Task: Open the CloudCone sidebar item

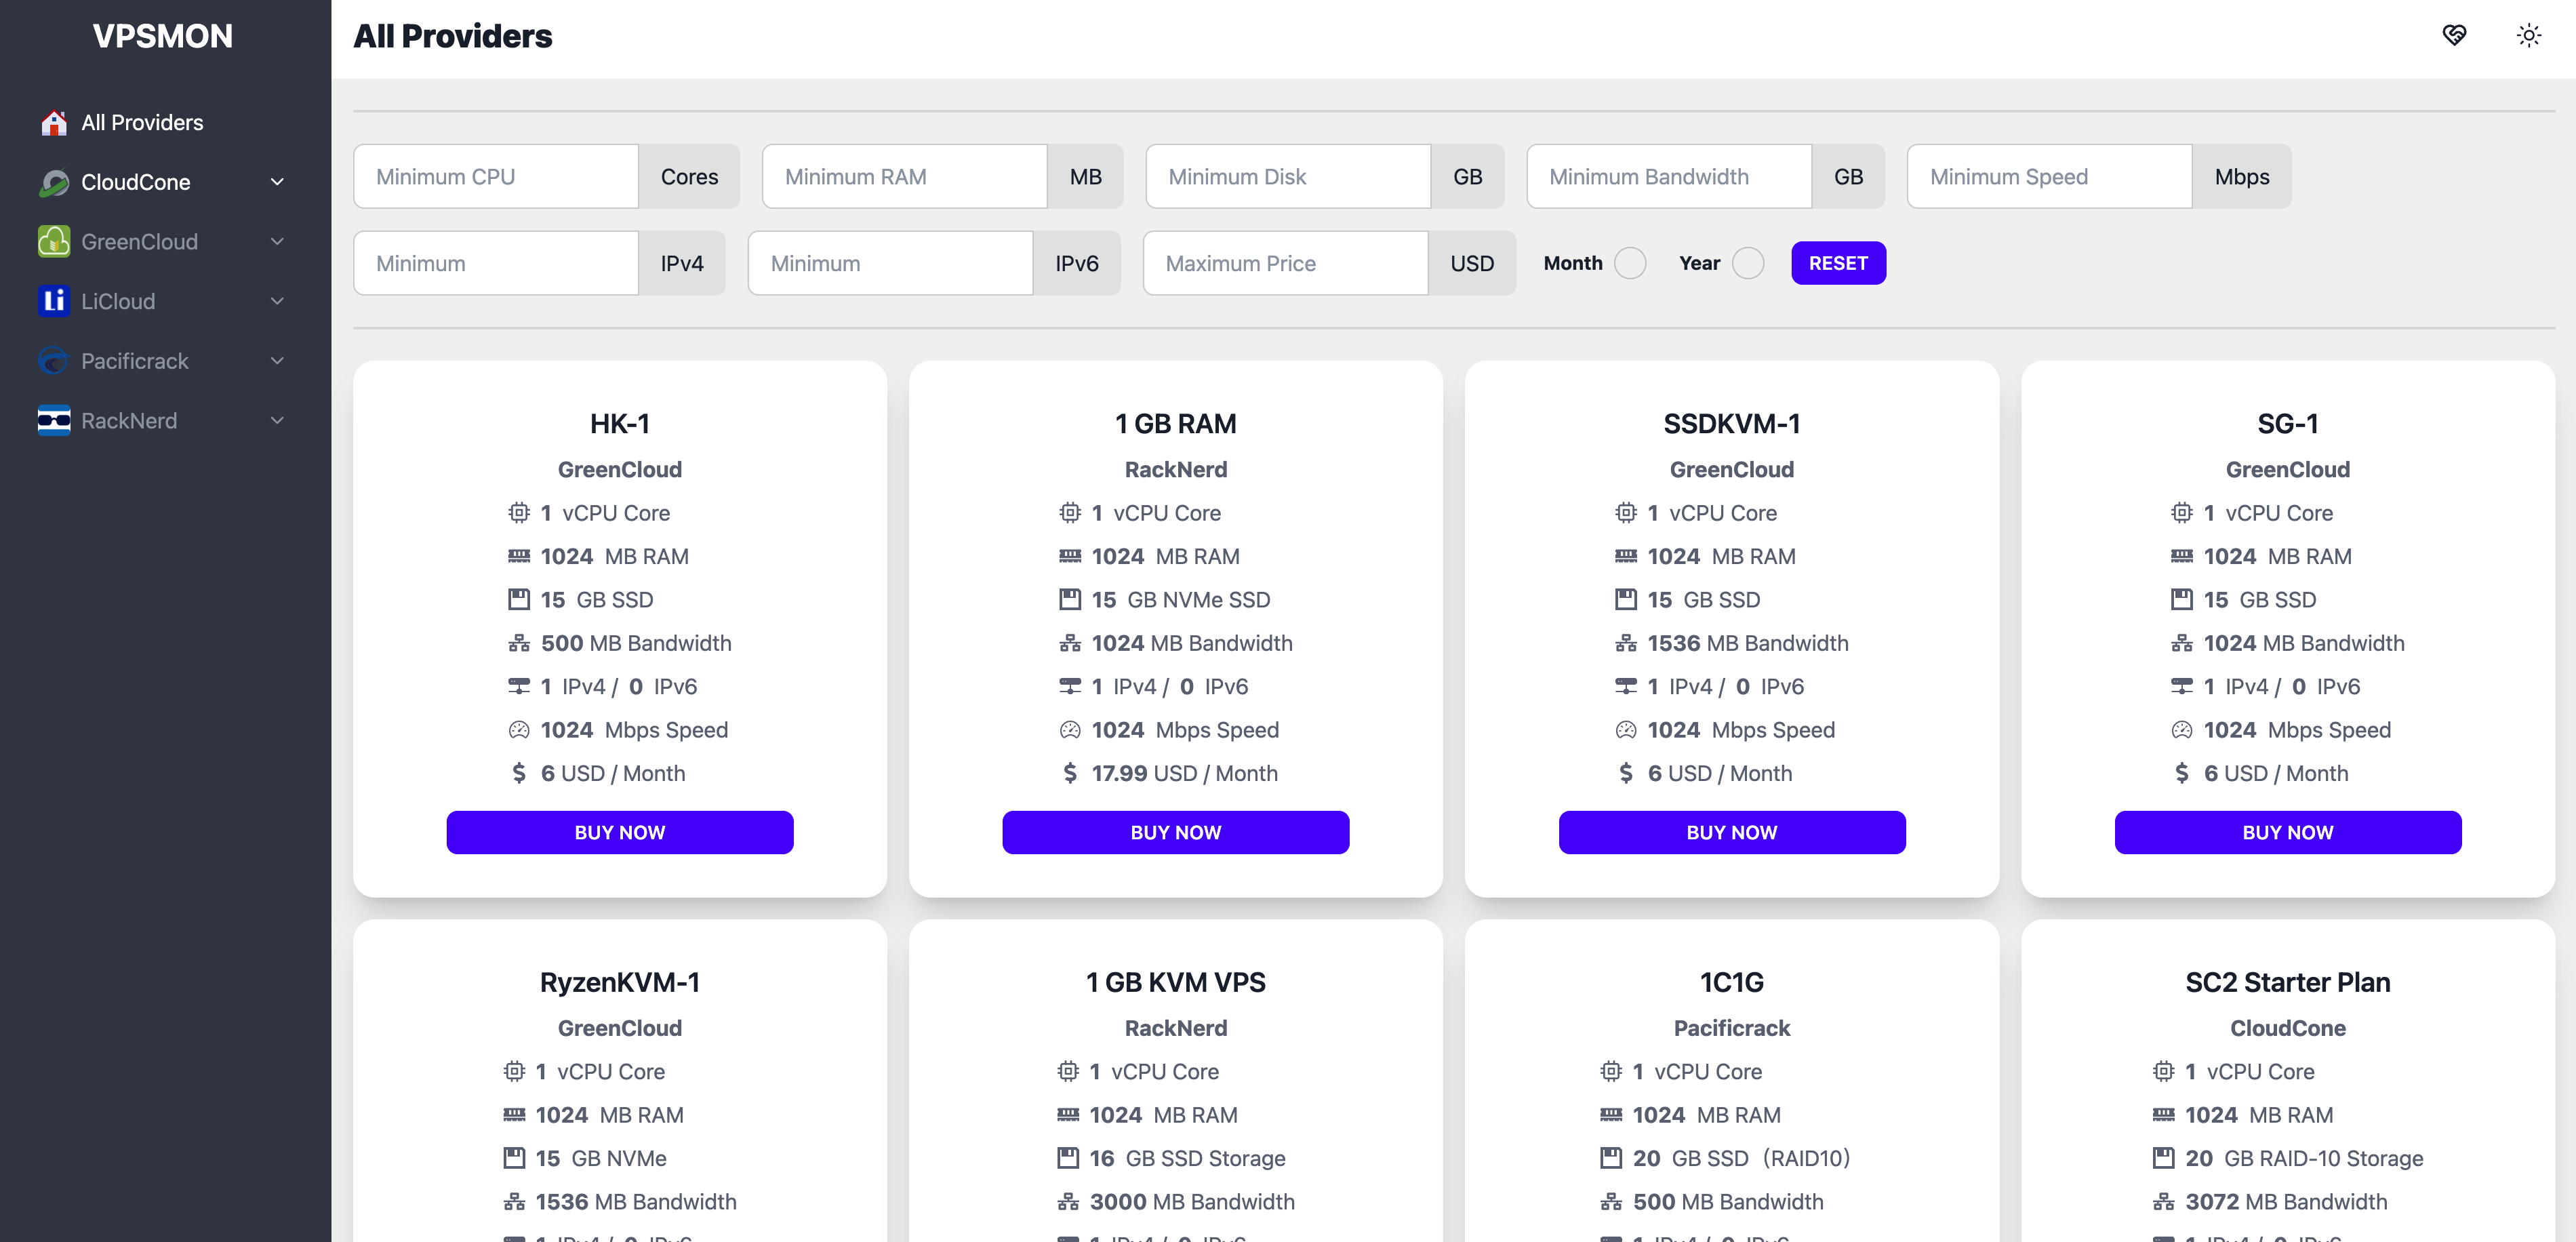Action: point(165,182)
